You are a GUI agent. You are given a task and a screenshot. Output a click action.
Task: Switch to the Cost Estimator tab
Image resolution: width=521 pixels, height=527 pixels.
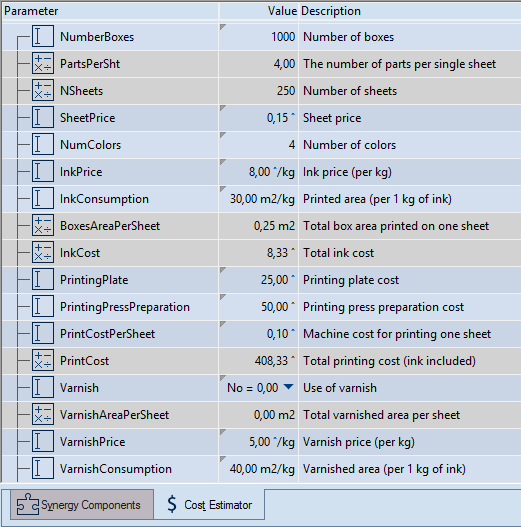209,504
